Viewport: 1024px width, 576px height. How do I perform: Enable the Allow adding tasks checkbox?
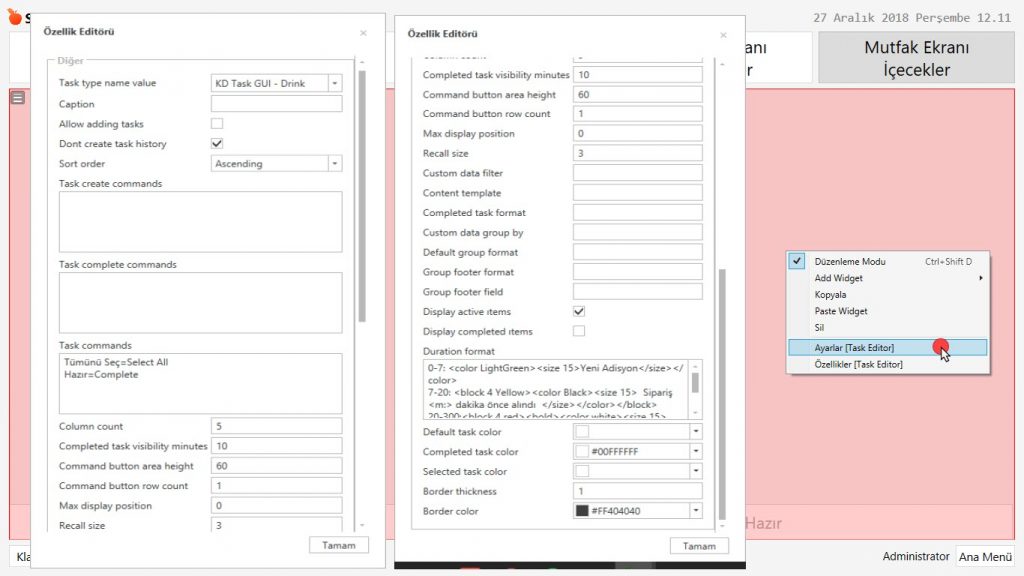point(217,124)
